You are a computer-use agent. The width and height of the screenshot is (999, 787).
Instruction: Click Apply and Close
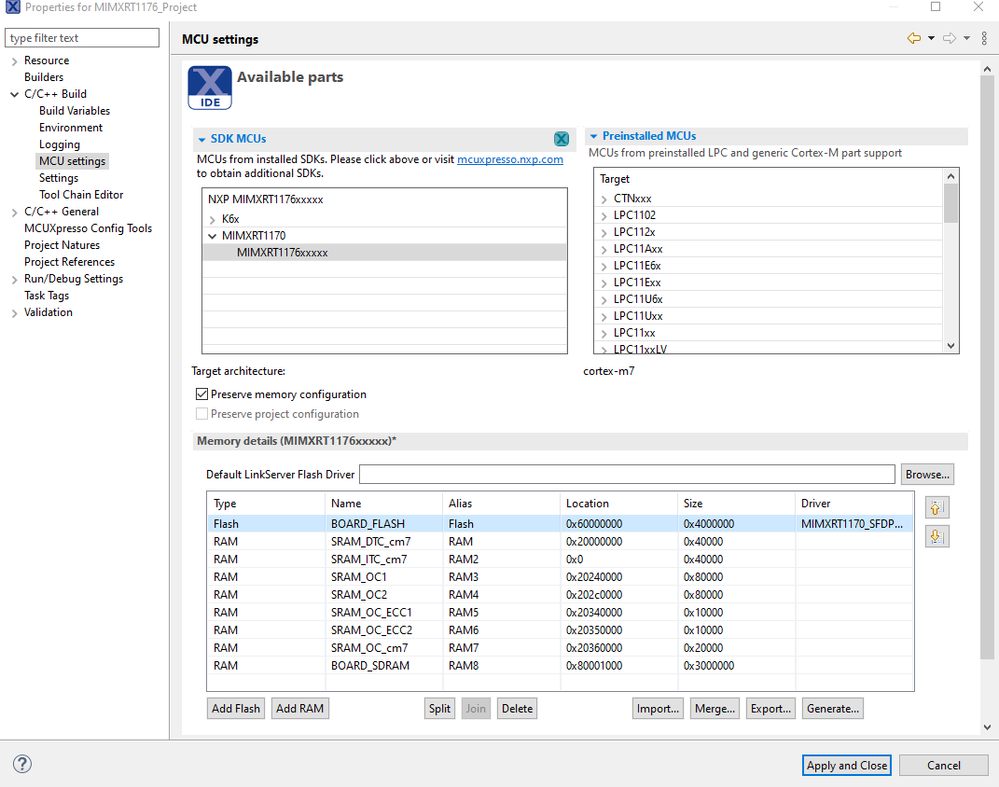847,765
